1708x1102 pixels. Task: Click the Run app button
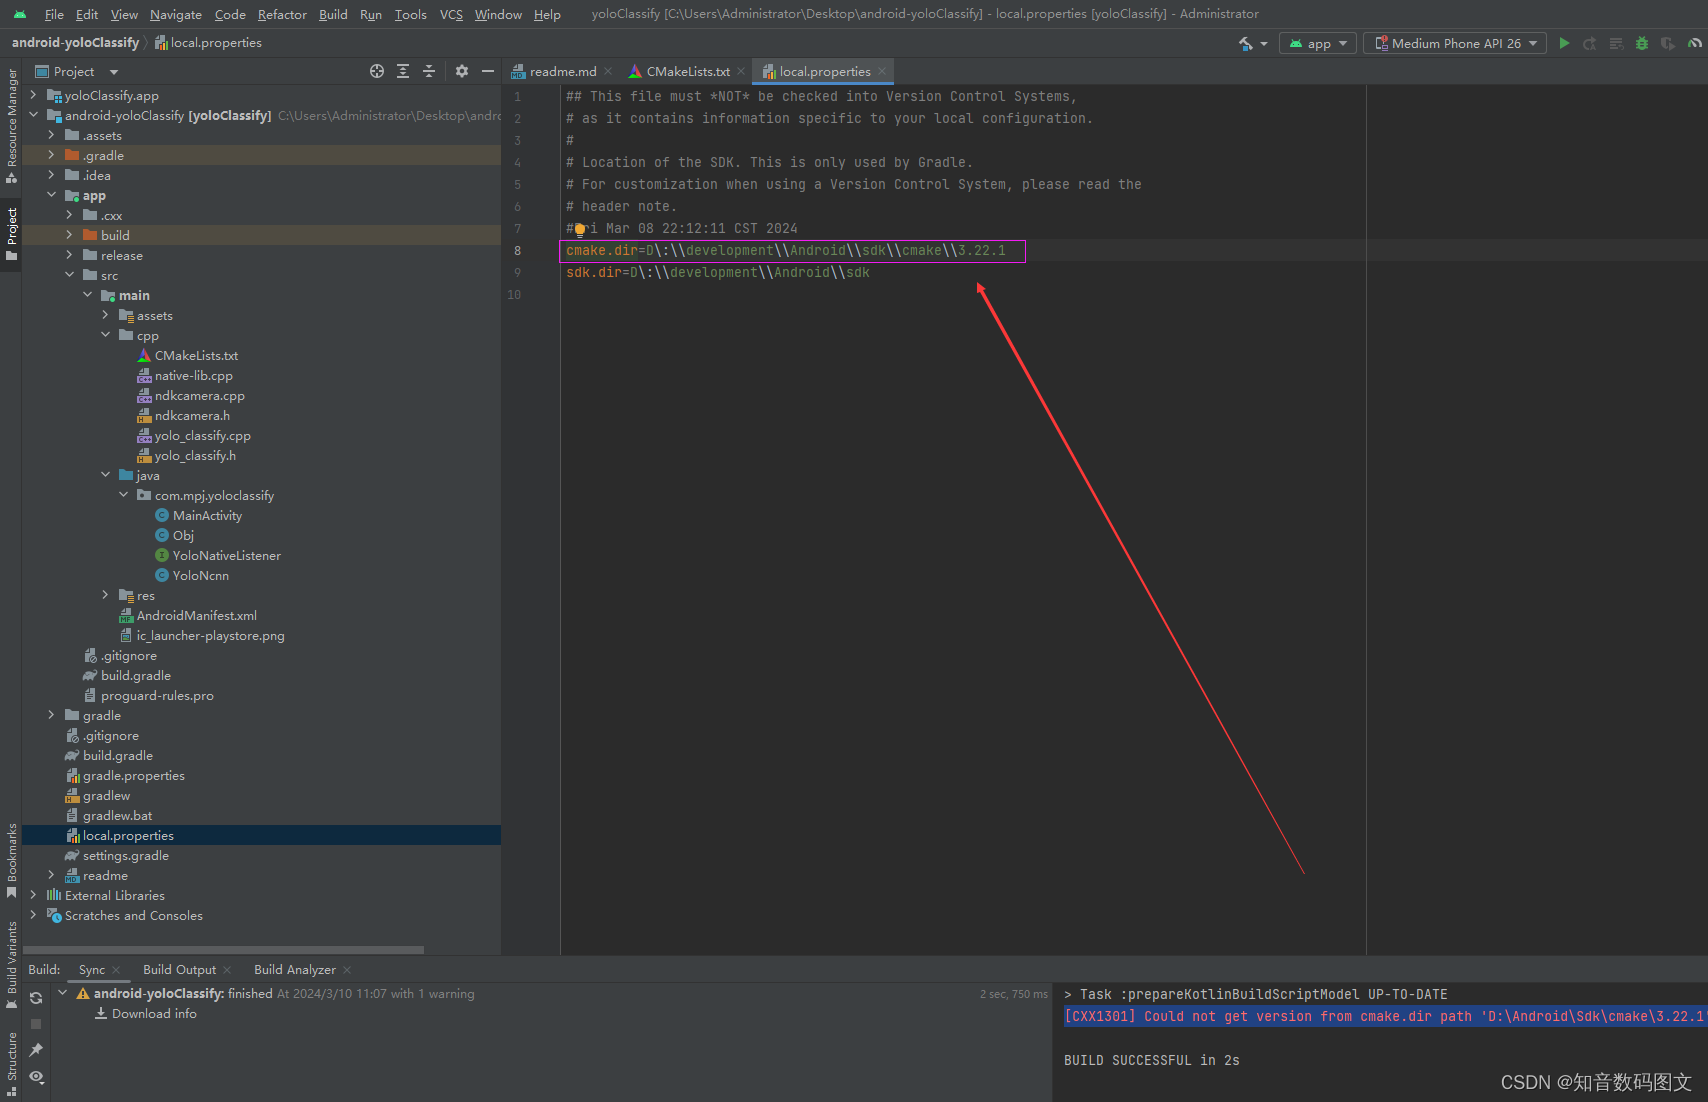click(1563, 43)
